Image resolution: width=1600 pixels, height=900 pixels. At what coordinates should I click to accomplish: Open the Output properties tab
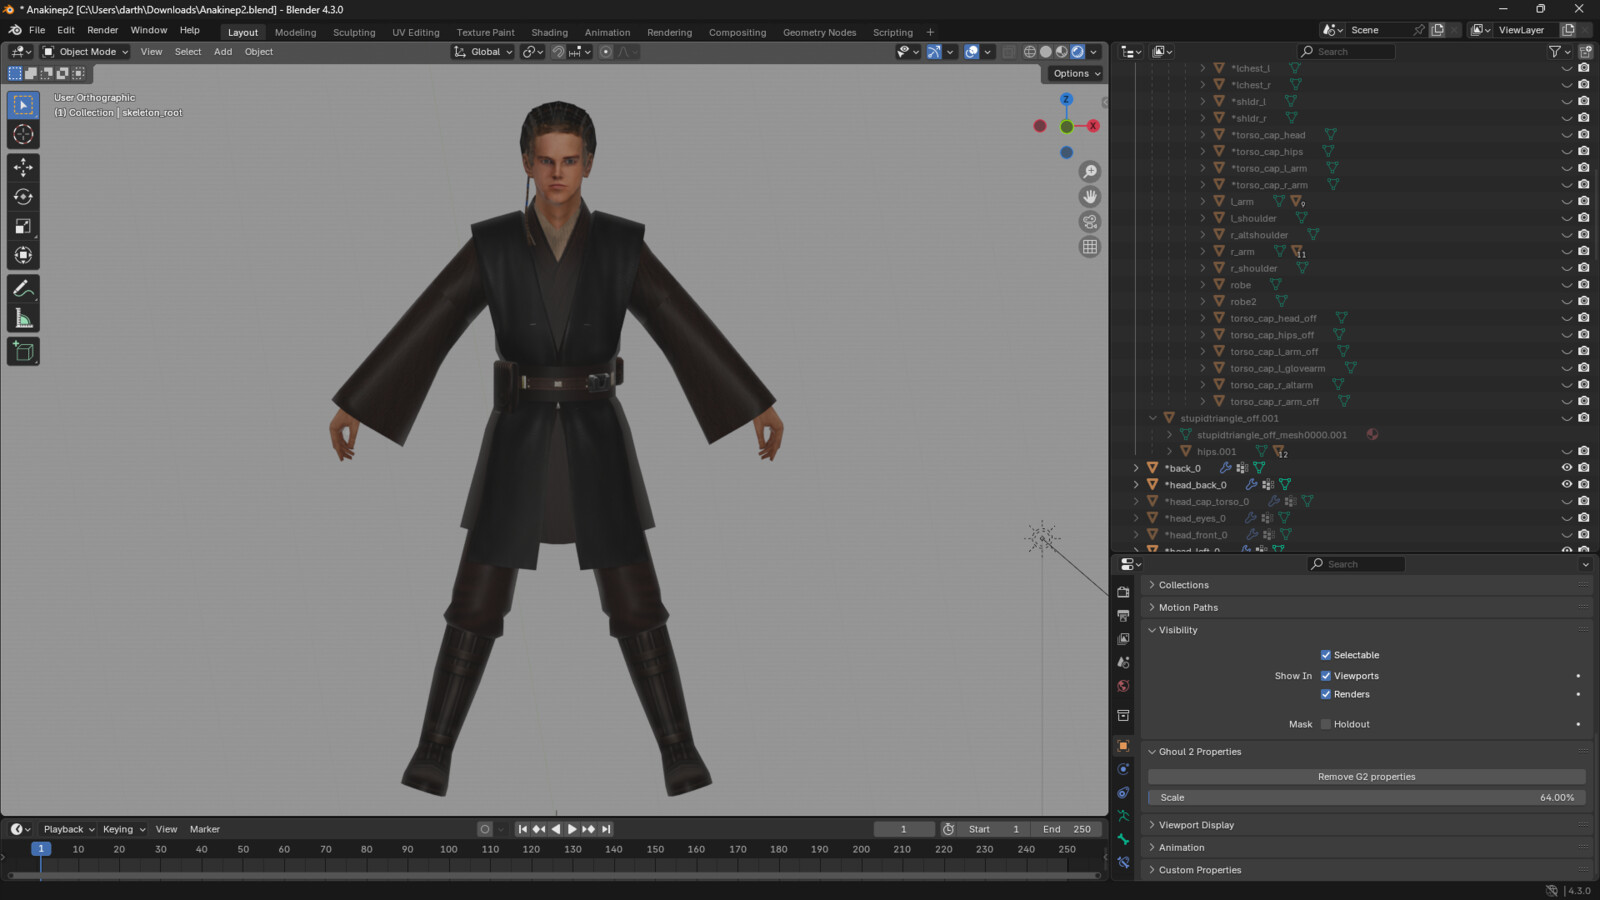(1123, 615)
